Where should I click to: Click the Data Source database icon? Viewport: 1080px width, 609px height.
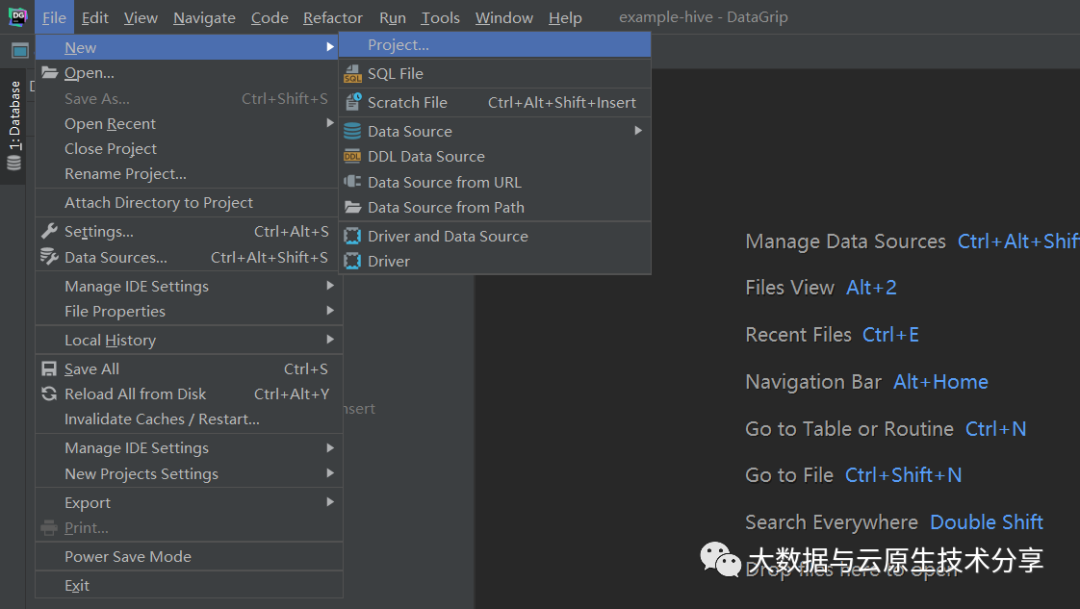pos(352,131)
